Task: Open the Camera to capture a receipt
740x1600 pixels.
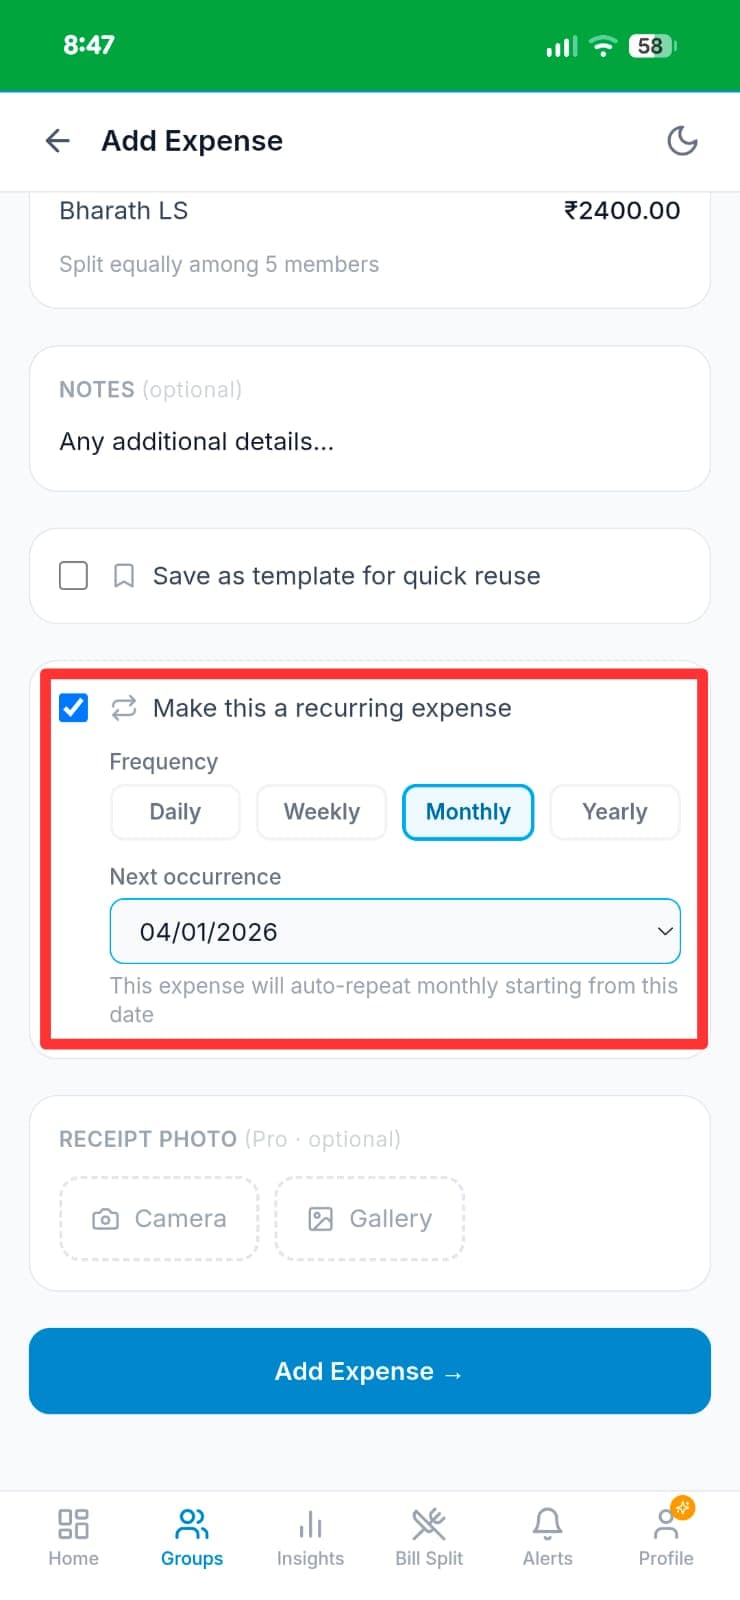Action: (158, 1218)
